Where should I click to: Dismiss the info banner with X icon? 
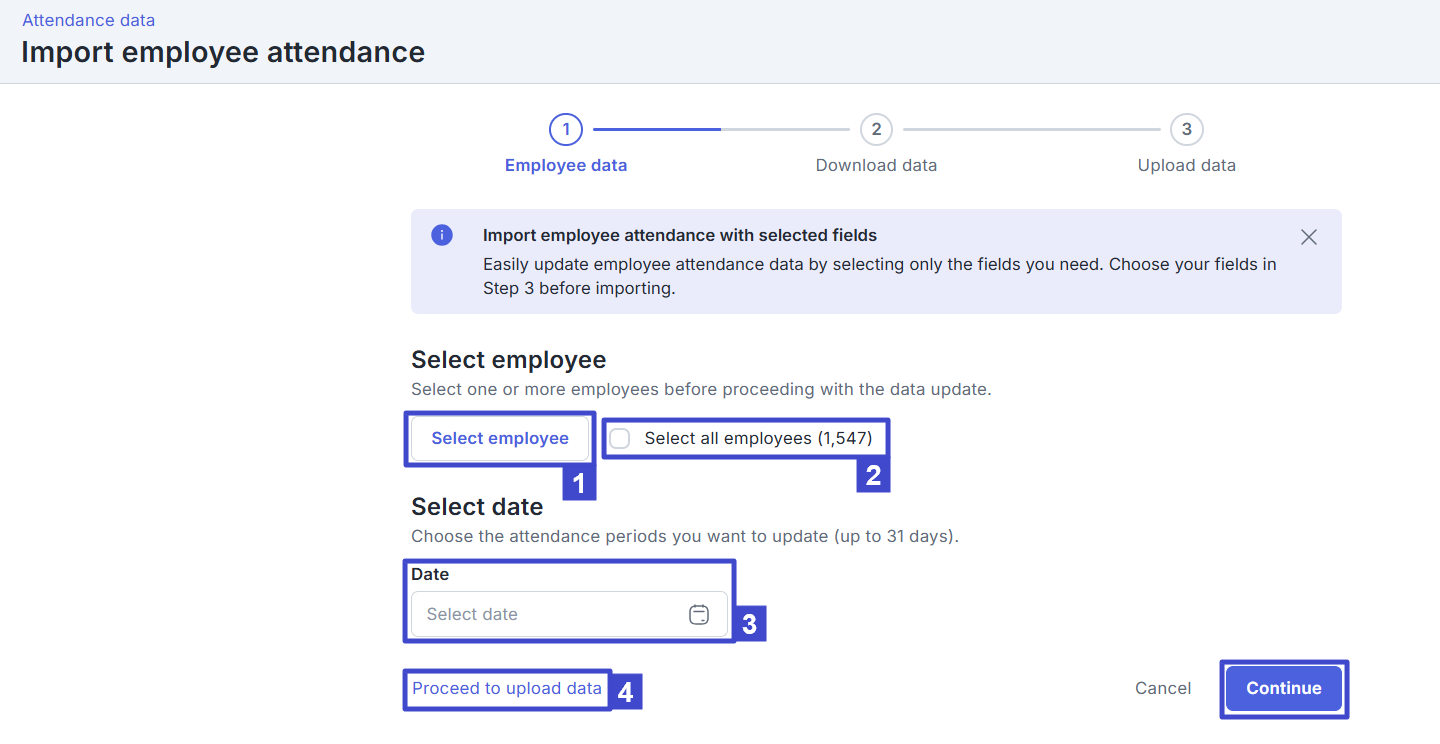pos(1308,237)
